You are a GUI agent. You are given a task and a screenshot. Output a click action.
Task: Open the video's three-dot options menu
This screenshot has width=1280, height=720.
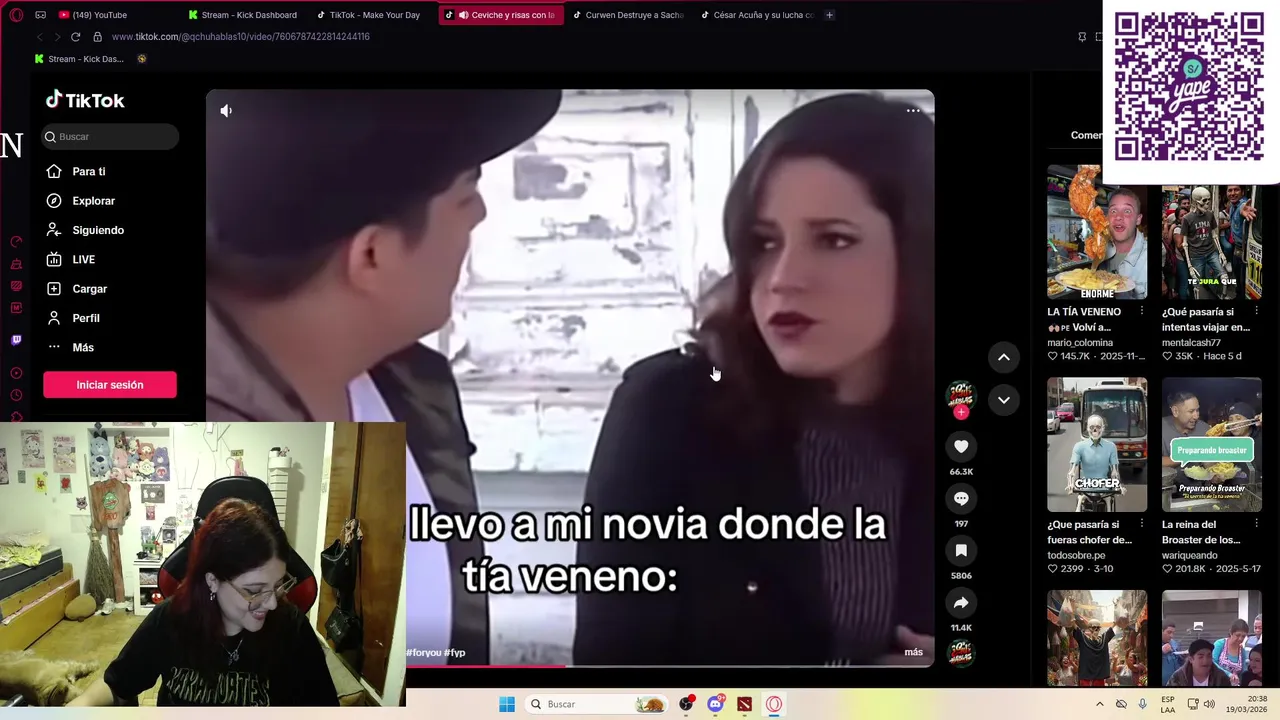click(x=913, y=111)
